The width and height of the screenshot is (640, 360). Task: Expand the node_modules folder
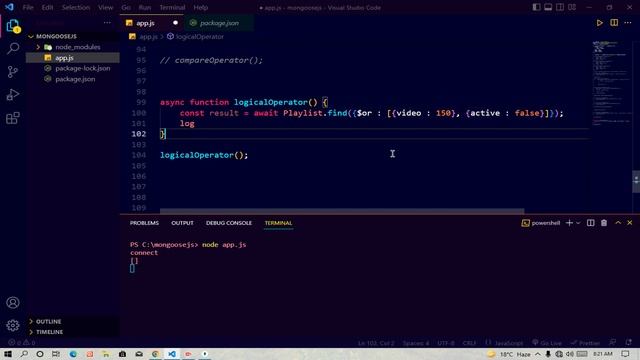73,47
